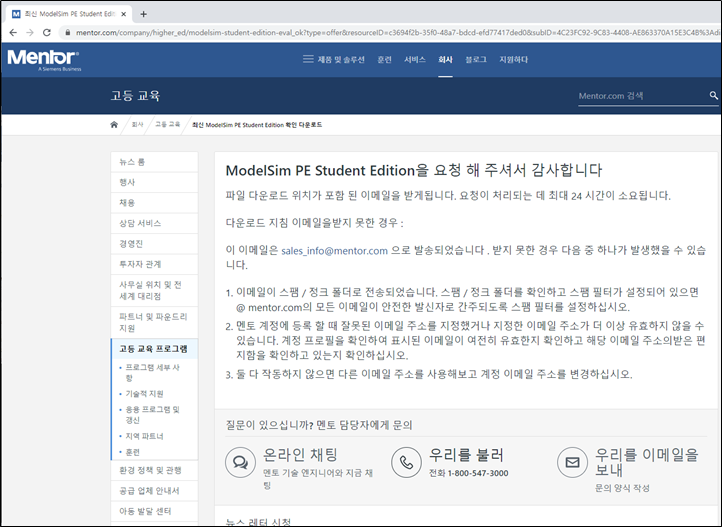Screen dimensions: 722x527
Task: Click the browser back arrow
Action: pos(13,33)
